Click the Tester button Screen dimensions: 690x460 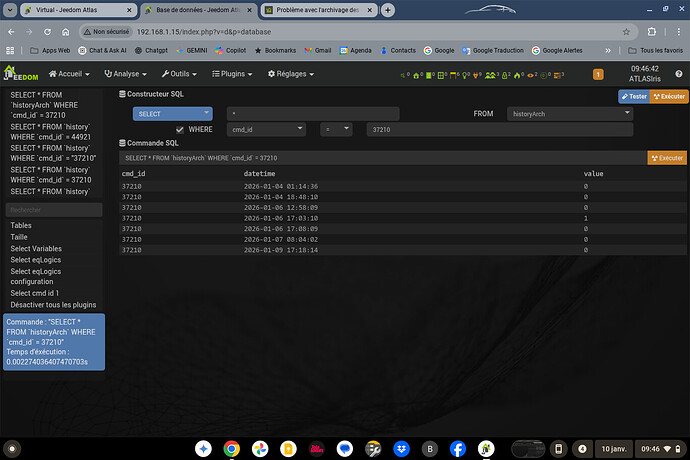coord(634,96)
